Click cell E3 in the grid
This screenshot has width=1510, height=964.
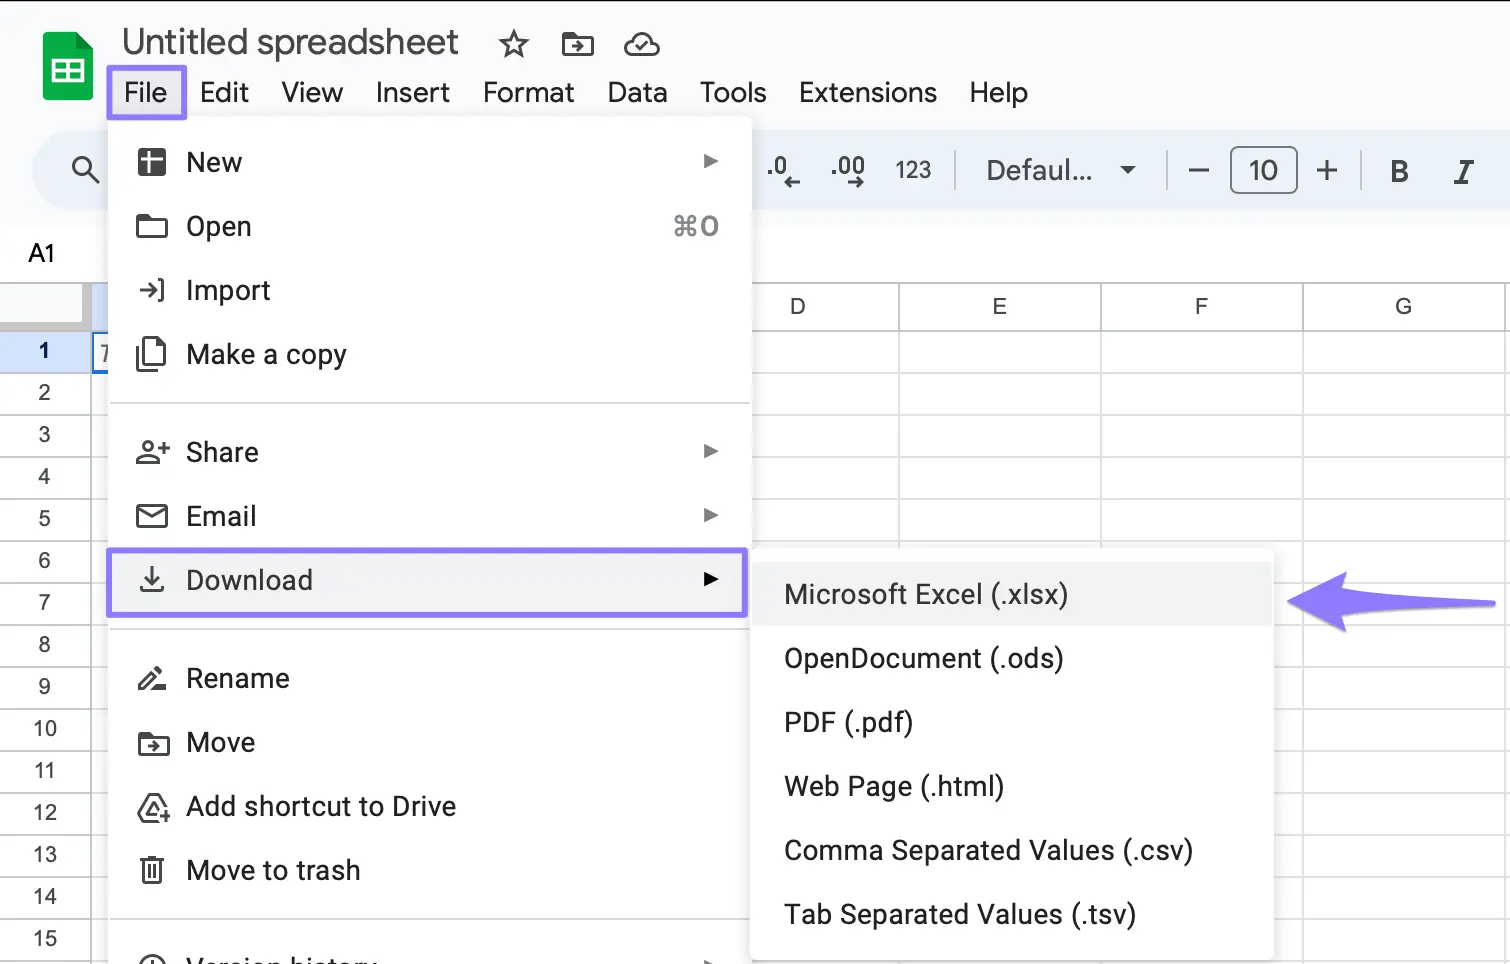point(999,435)
